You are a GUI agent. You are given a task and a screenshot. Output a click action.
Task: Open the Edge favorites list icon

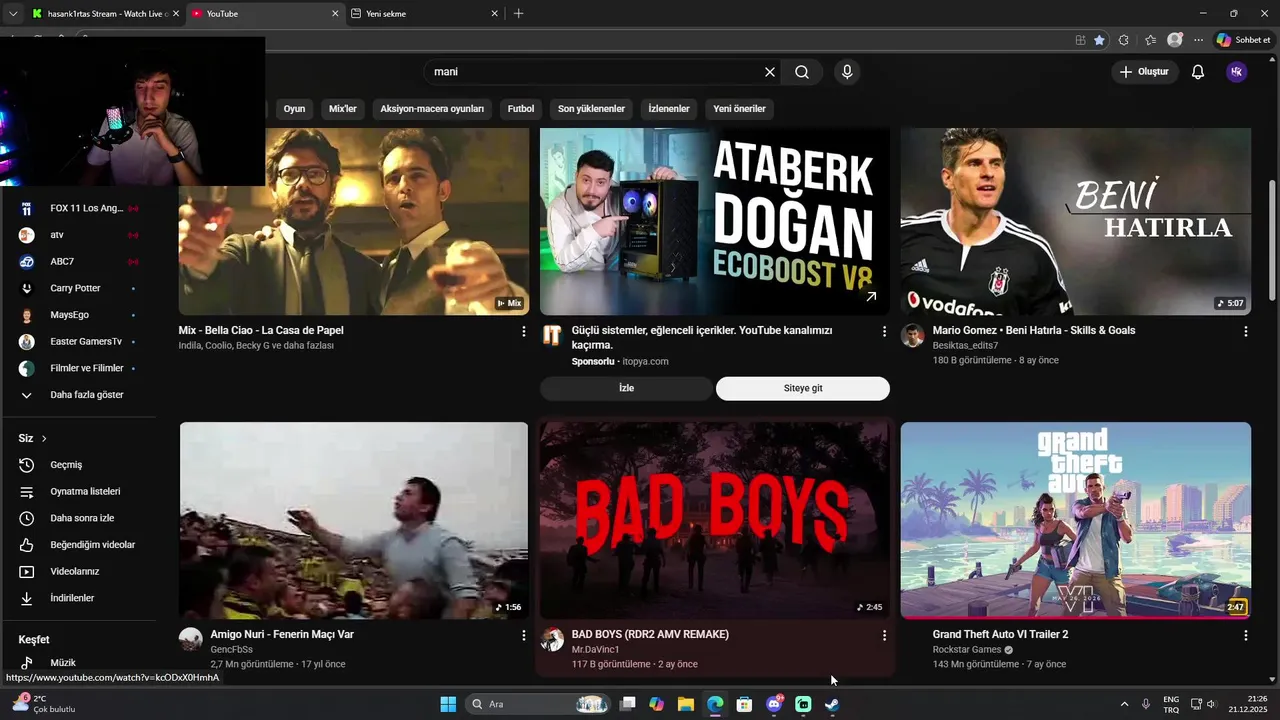[x=1150, y=40]
